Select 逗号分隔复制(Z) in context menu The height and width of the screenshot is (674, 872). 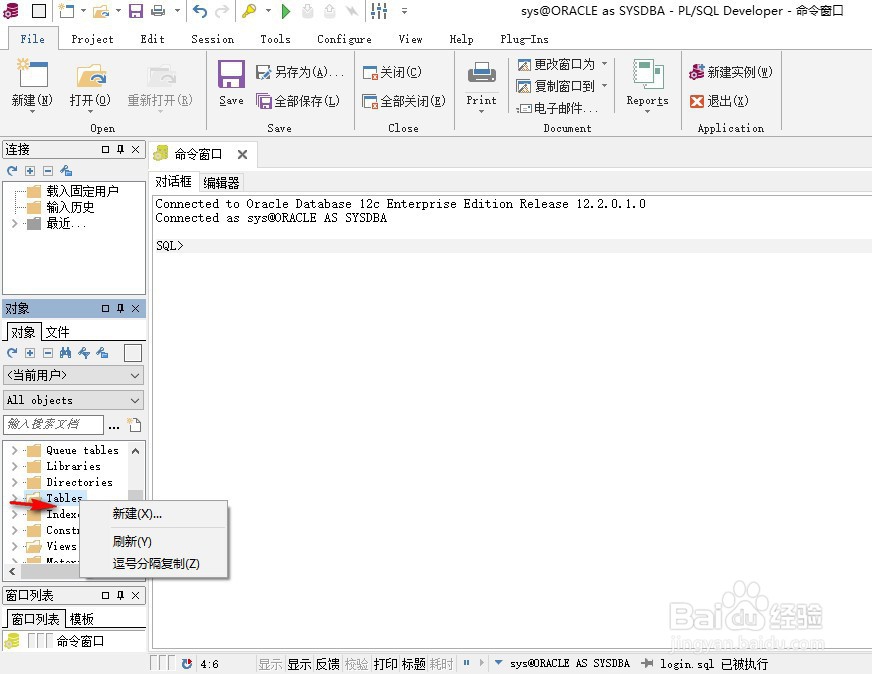154,563
